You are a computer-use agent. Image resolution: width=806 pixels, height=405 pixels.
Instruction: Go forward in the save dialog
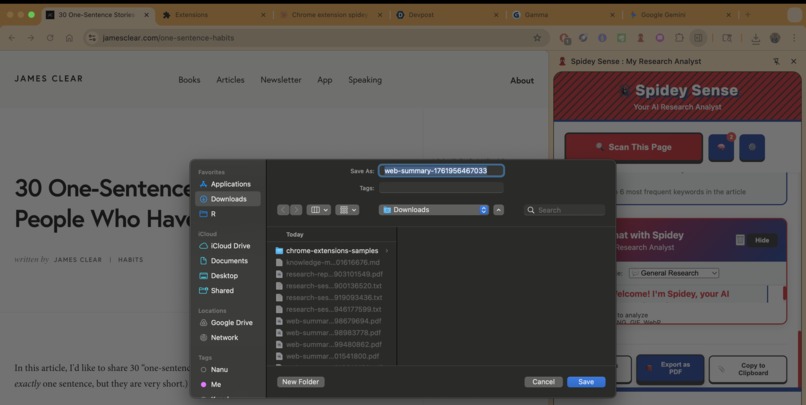(x=296, y=210)
